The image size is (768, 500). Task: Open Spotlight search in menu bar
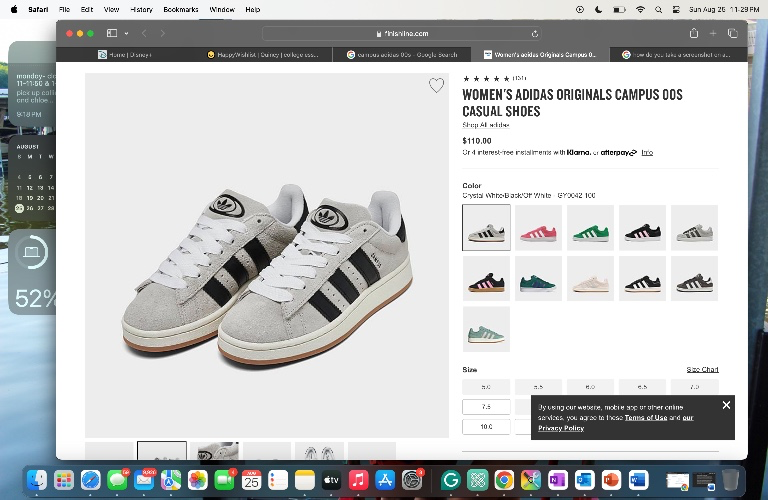[658, 9]
